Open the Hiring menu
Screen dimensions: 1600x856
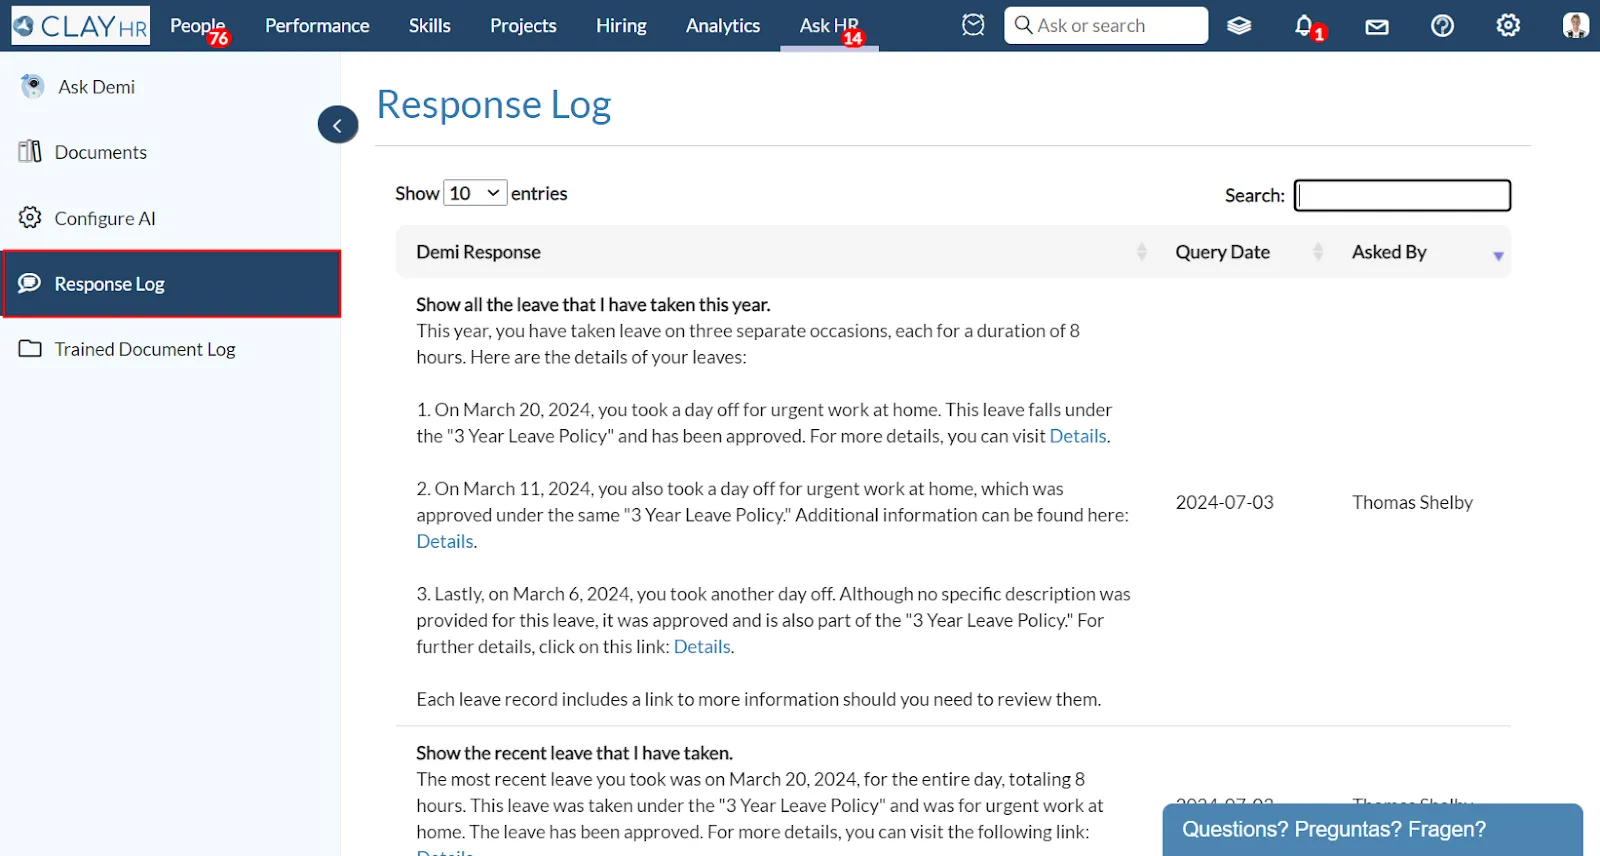(621, 26)
